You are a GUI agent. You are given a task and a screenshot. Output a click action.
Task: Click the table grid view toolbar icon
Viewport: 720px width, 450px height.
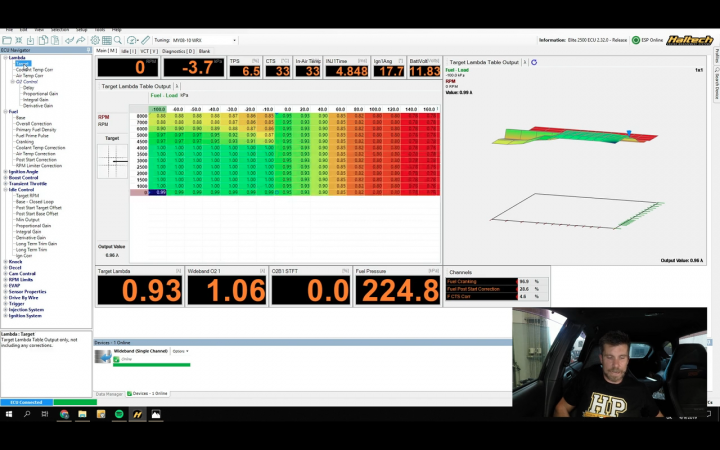(x=107, y=40)
